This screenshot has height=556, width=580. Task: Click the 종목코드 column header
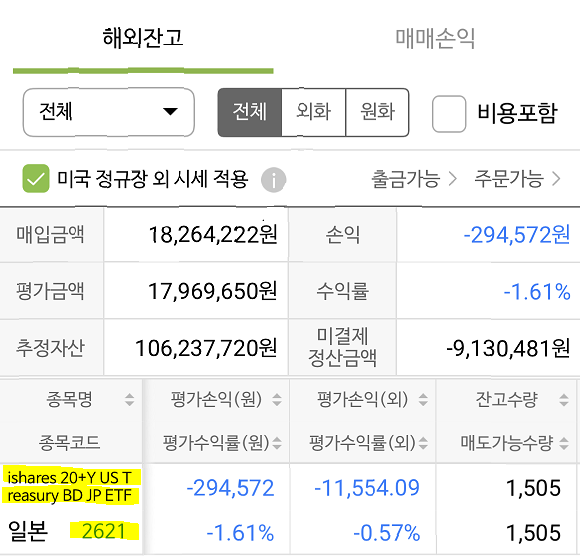[x=70, y=443]
